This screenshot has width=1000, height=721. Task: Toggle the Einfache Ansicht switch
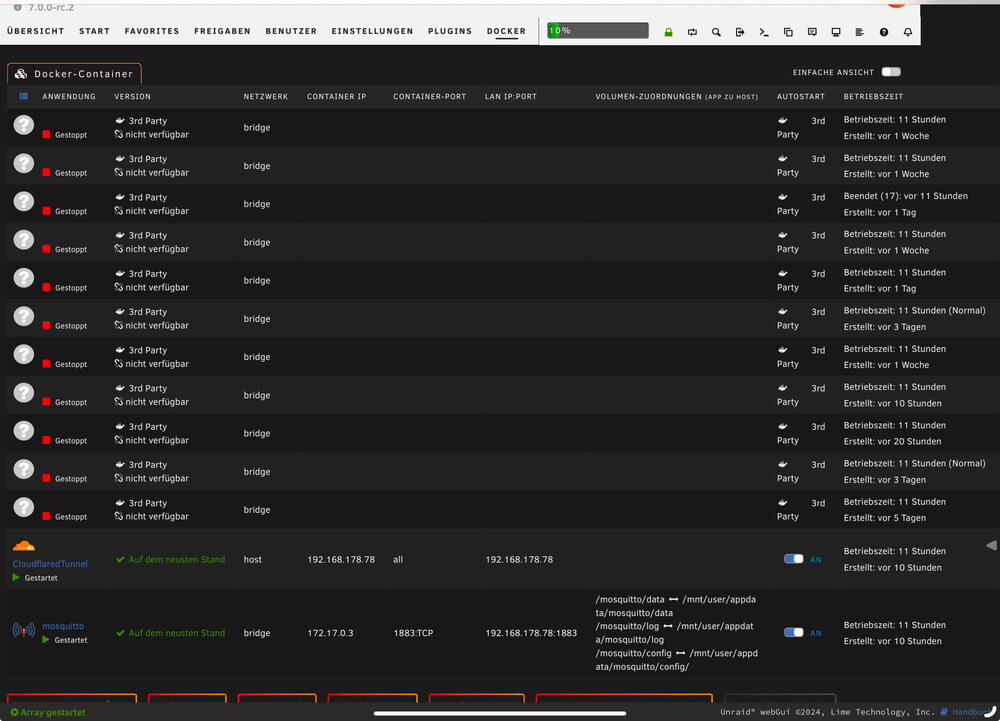(891, 72)
